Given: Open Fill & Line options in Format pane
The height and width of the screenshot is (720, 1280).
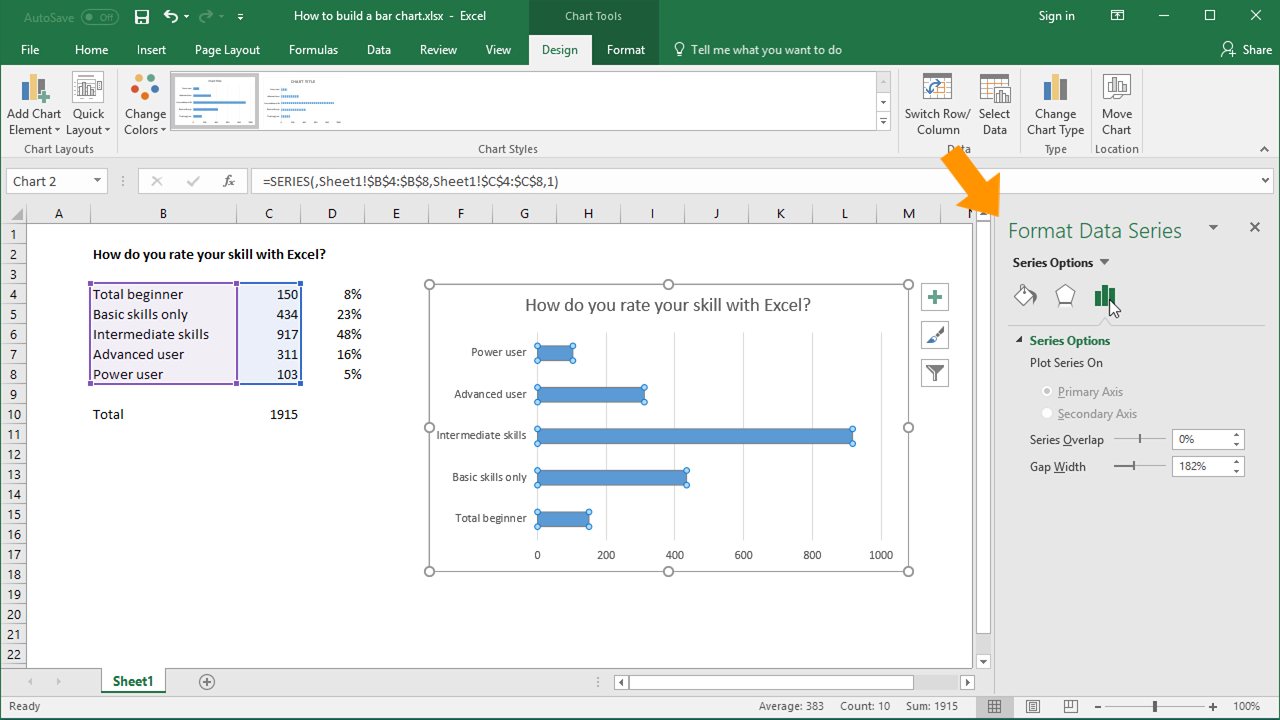Looking at the screenshot, I should pos(1024,295).
